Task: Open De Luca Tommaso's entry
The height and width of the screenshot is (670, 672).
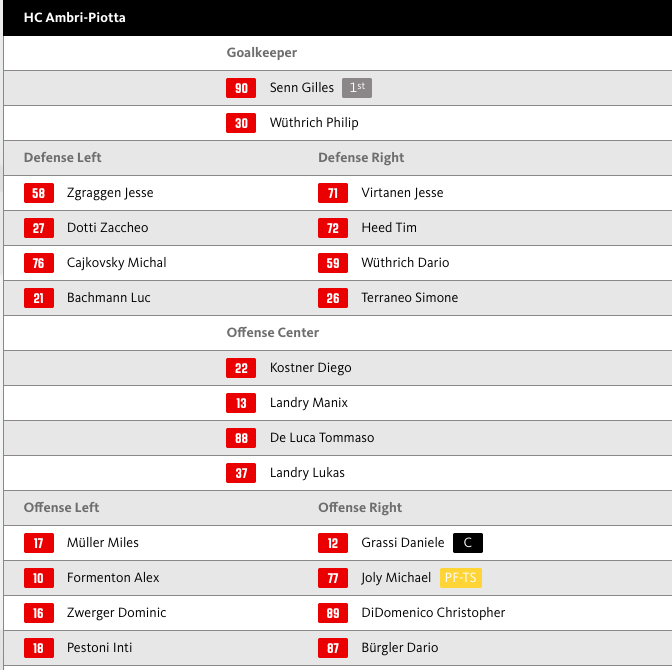Action: [322, 438]
